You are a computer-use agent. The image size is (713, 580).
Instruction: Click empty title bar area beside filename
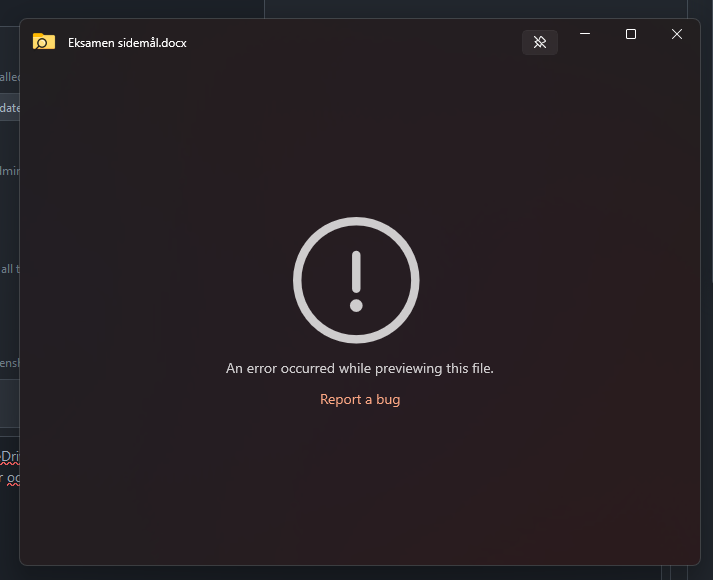click(355, 42)
